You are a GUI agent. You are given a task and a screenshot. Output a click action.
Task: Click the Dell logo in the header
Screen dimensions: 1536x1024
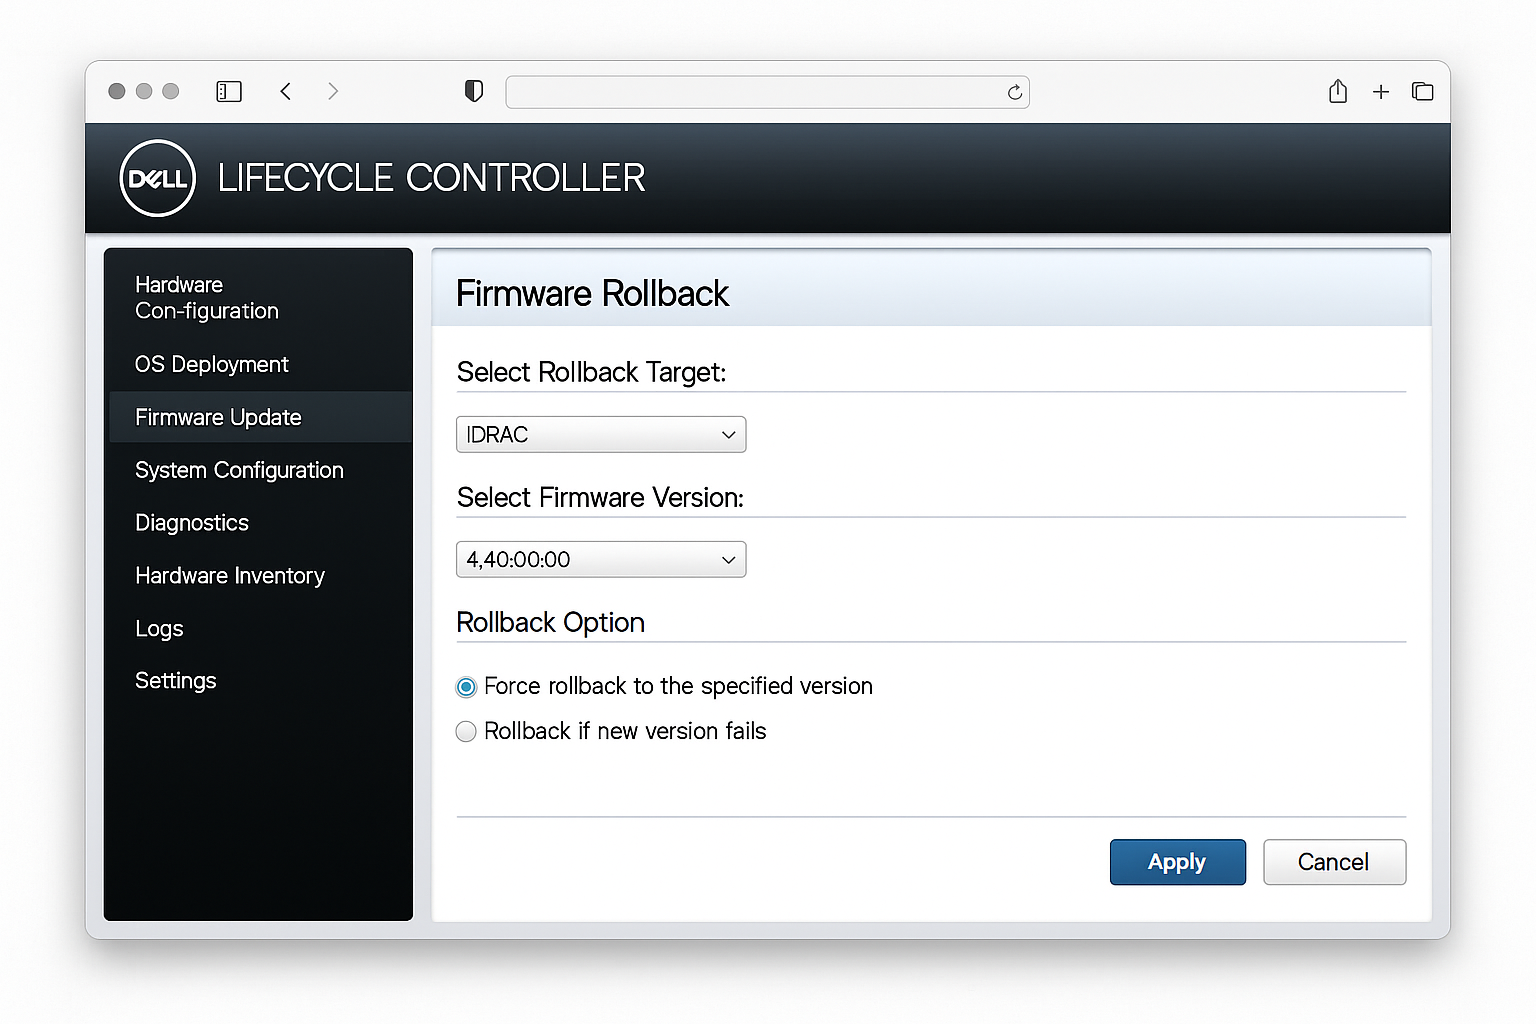point(157,178)
